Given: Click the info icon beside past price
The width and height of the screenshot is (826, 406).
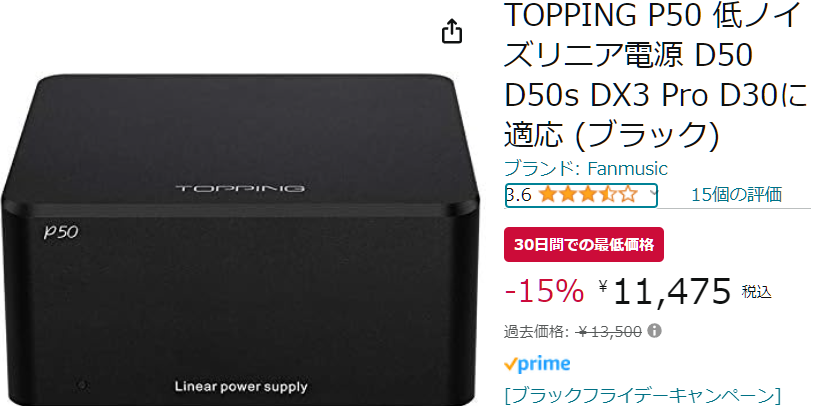Looking at the screenshot, I should click(x=654, y=331).
